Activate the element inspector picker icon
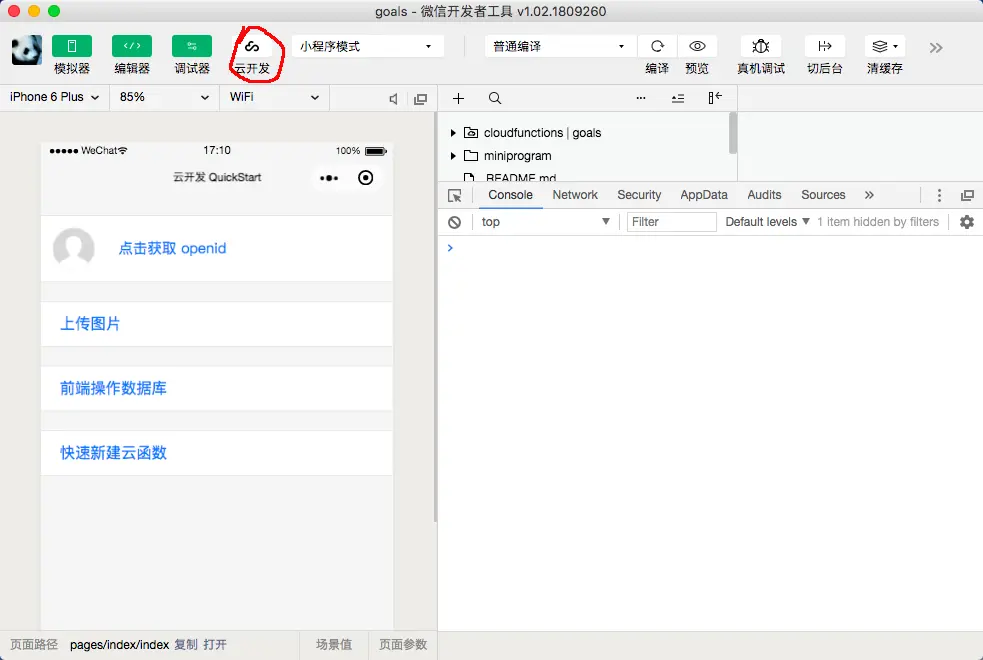Image resolution: width=983 pixels, height=660 pixels. (x=455, y=196)
